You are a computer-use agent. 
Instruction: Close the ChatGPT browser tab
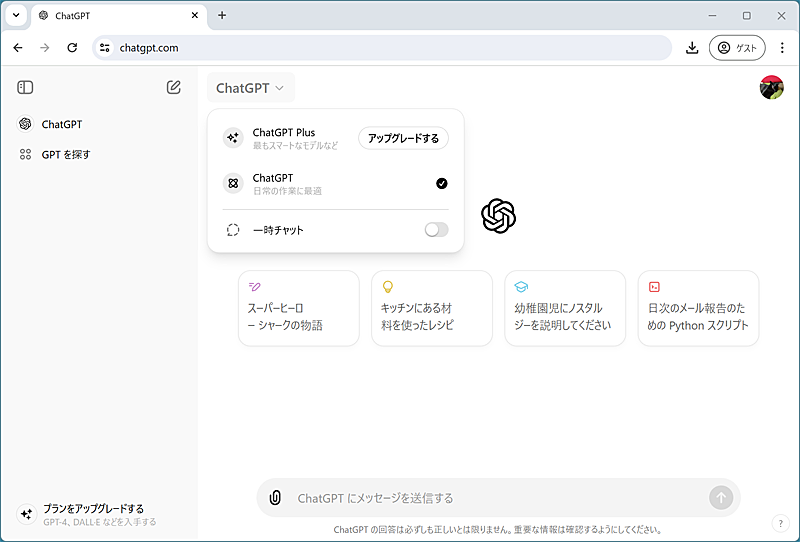[194, 16]
